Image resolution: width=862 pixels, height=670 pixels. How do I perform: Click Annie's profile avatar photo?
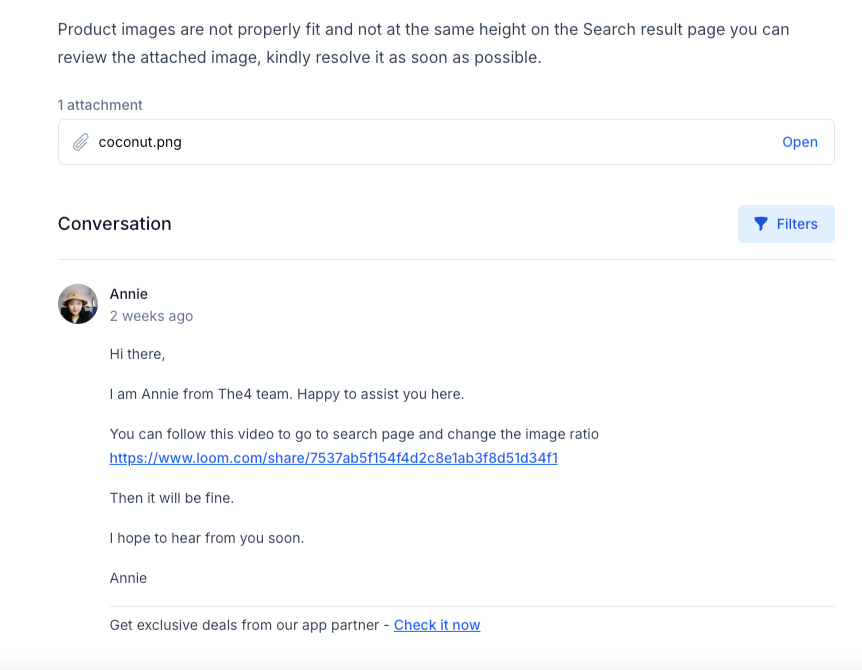[x=78, y=304]
